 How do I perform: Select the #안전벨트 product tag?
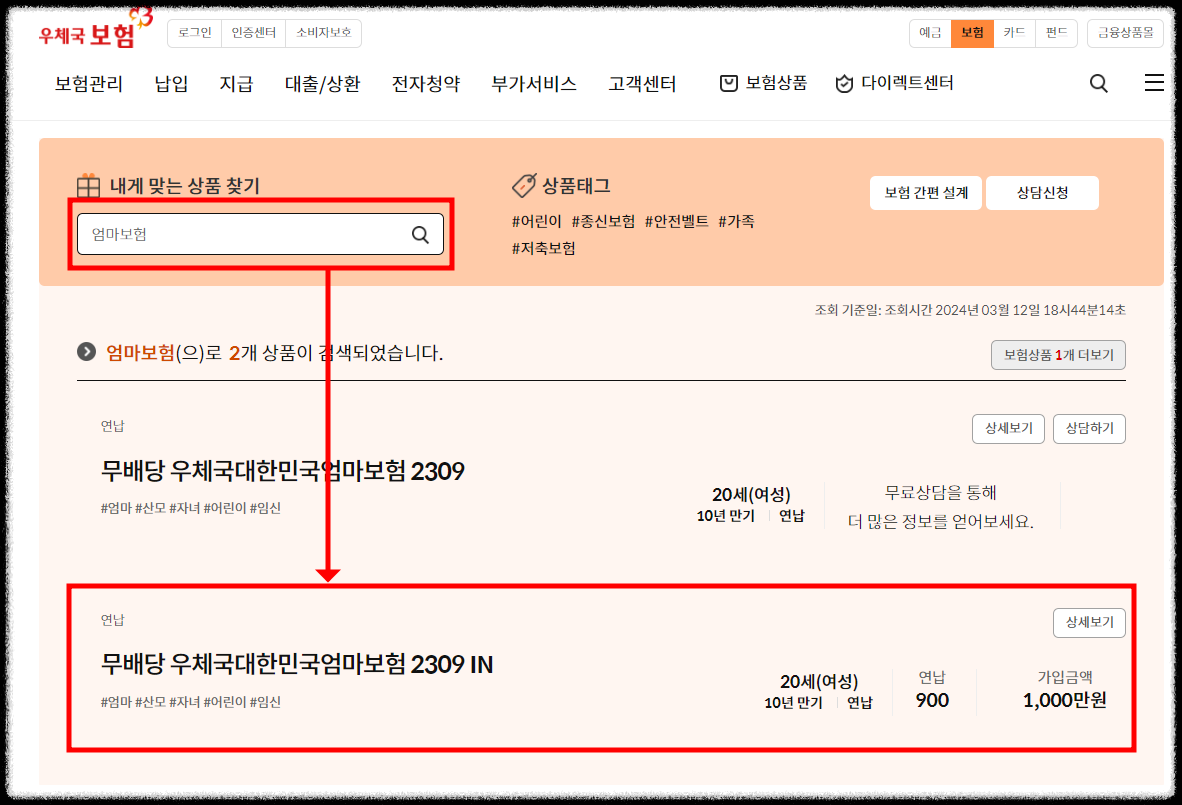[676, 221]
